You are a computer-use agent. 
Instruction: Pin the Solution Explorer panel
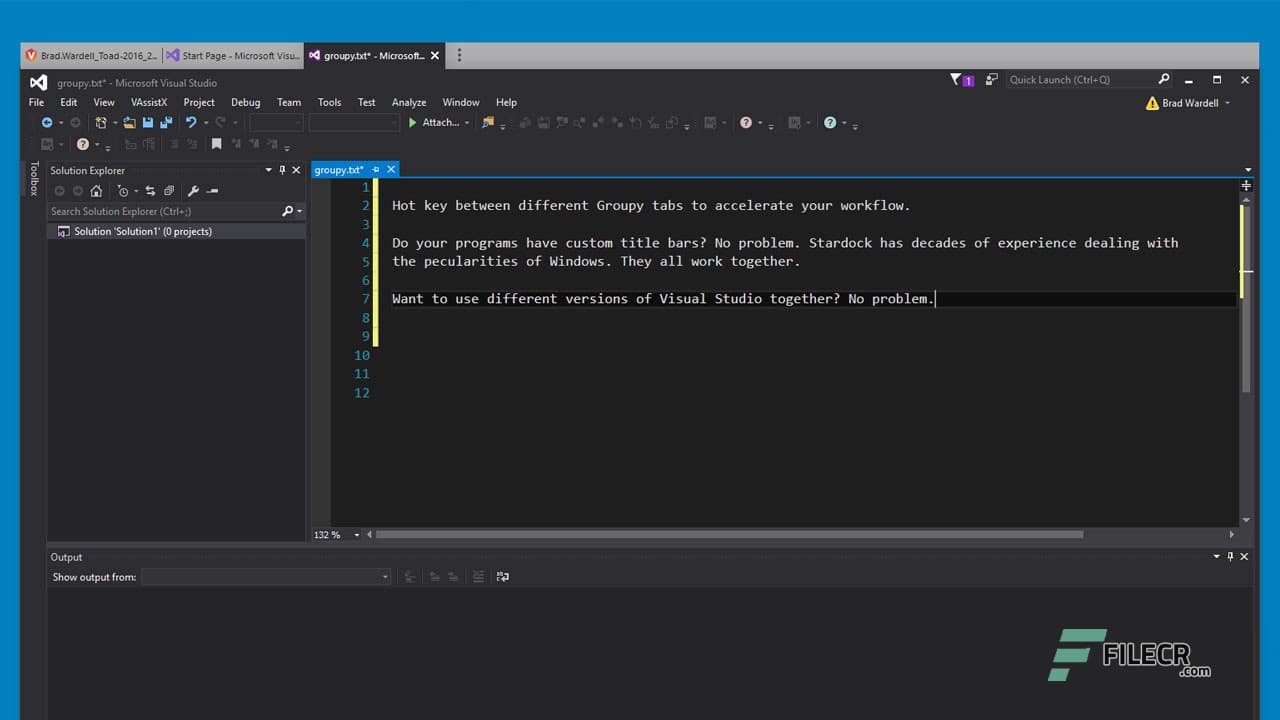pyautogui.click(x=281, y=170)
